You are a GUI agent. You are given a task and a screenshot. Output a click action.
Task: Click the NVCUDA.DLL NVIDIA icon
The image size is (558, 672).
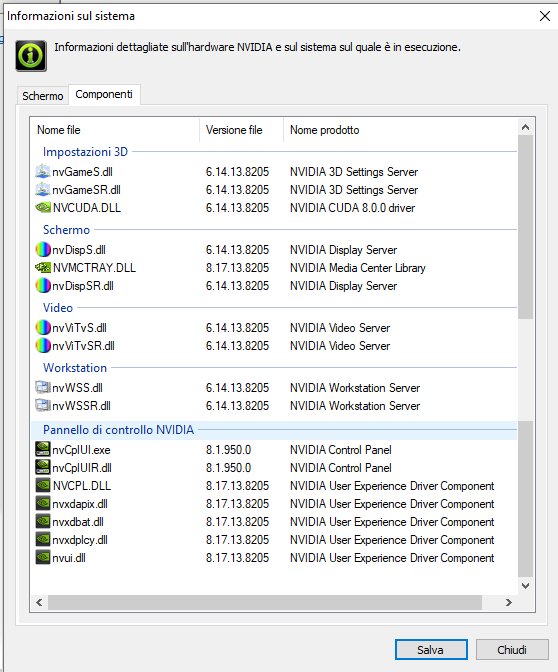[42, 207]
